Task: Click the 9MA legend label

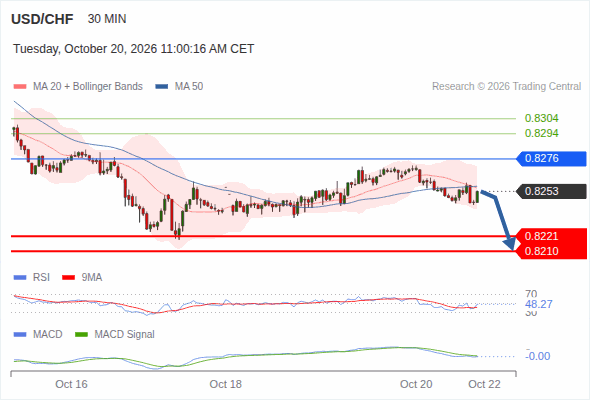Action: click(92, 278)
